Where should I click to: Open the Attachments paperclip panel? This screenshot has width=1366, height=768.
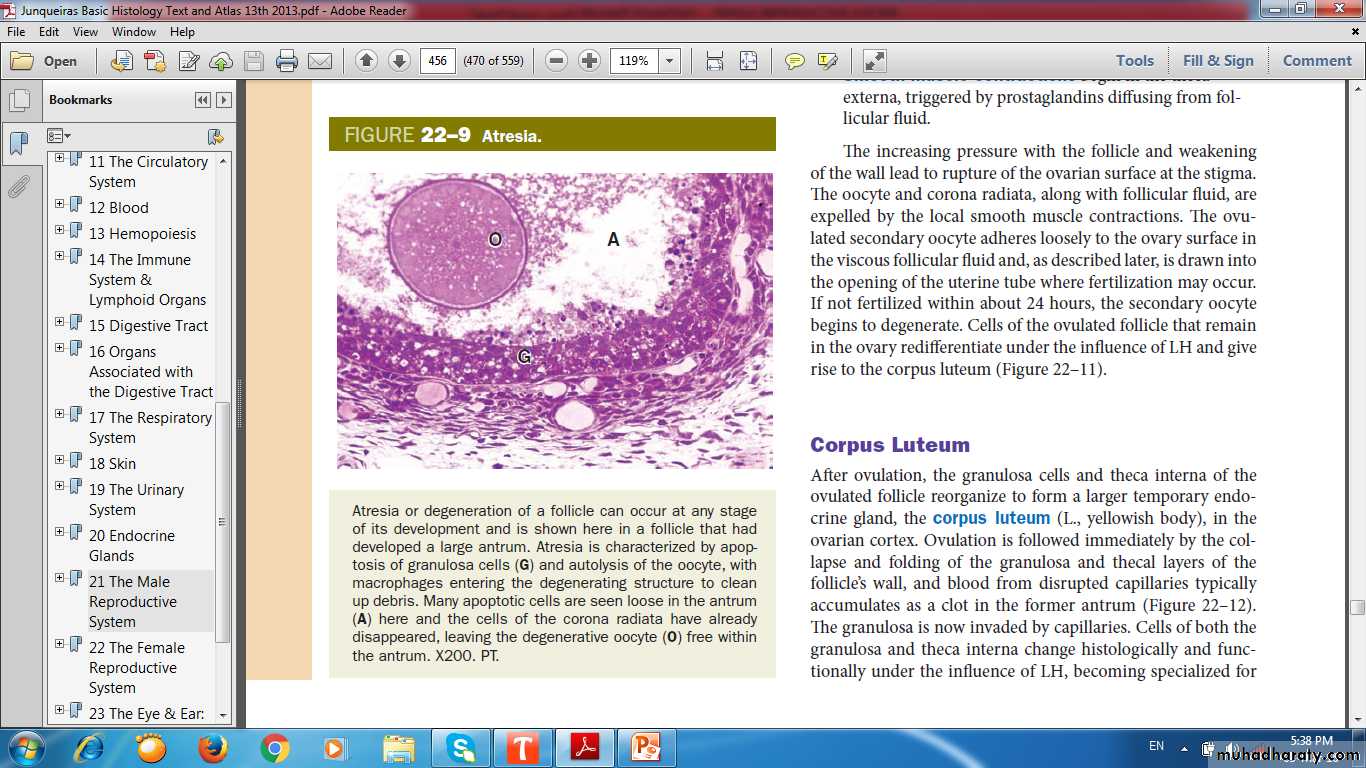pyautogui.click(x=18, y=187)
